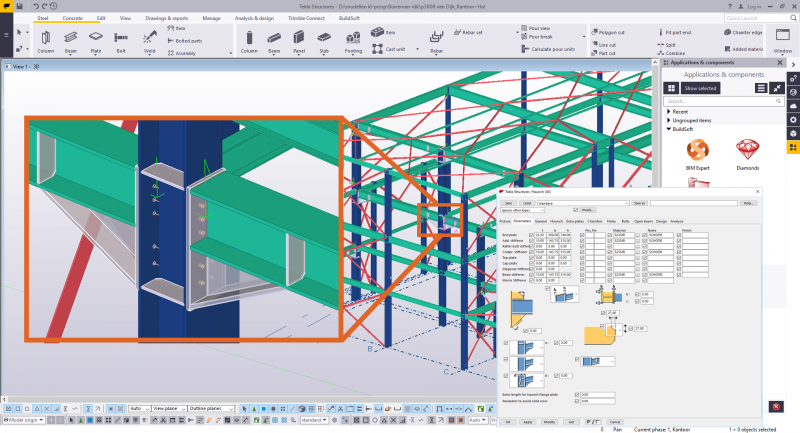Toggle the parameter to avoid solid error checkbox
Image resolution: width=800 pixels, height=433 pixels.
click(x=577, y=401)
